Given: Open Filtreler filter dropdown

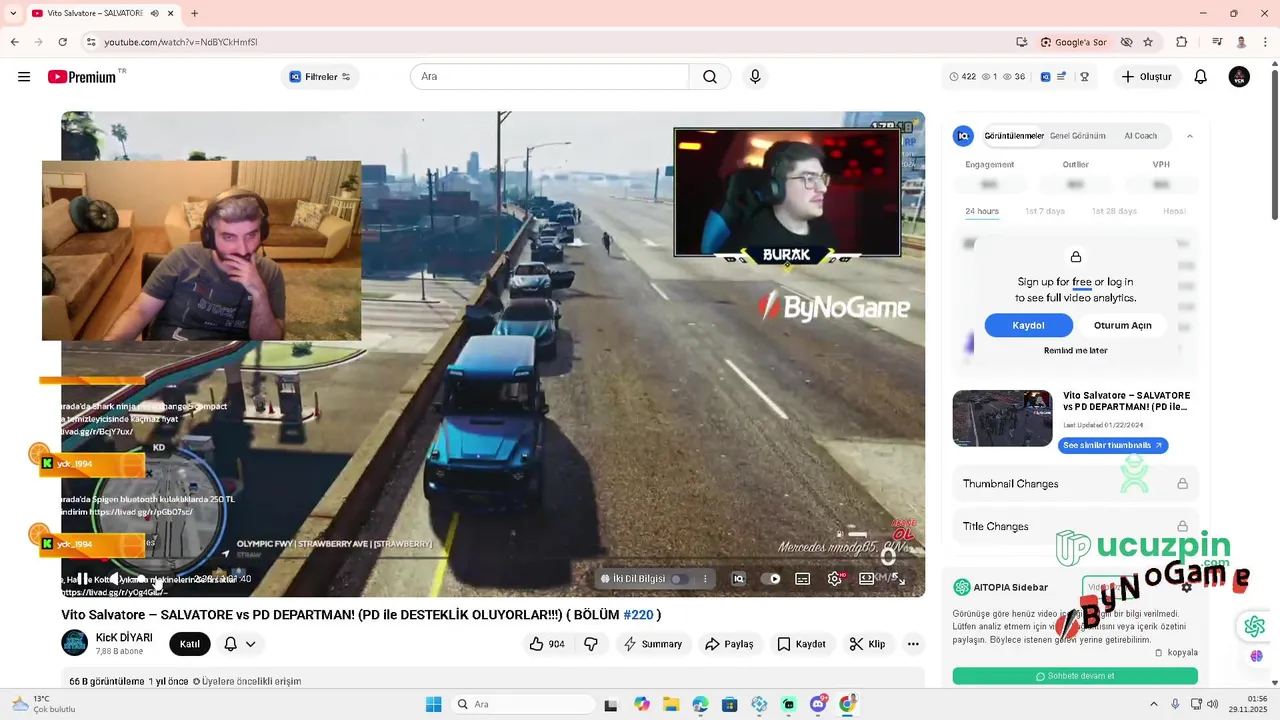Looking at the screenshot, I should (x=320, y=77).
